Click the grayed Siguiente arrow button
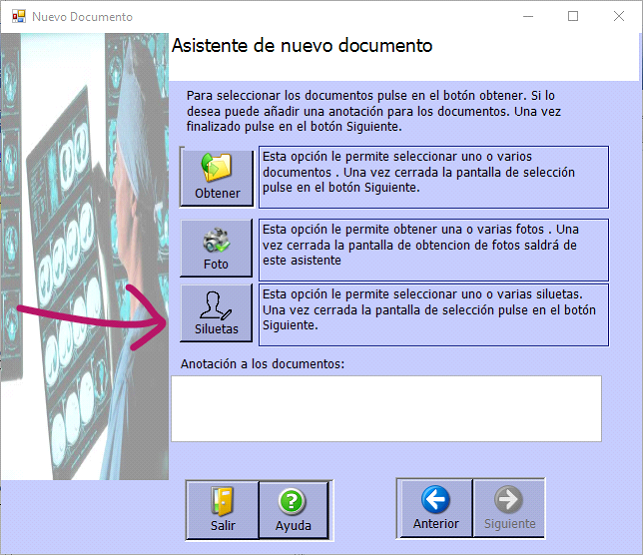Image resolution: width=644 pixels, height=556 pixels. [509, 509]
